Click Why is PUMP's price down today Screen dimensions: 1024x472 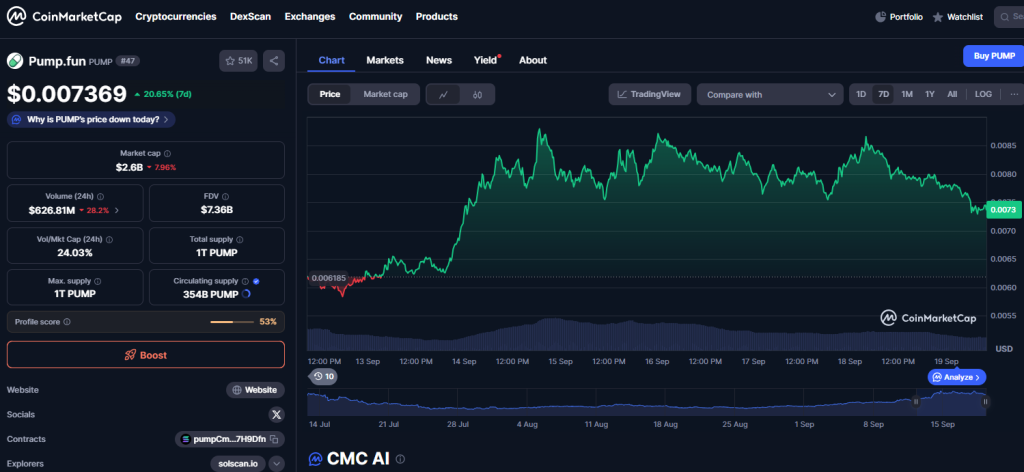click(91, 119)
